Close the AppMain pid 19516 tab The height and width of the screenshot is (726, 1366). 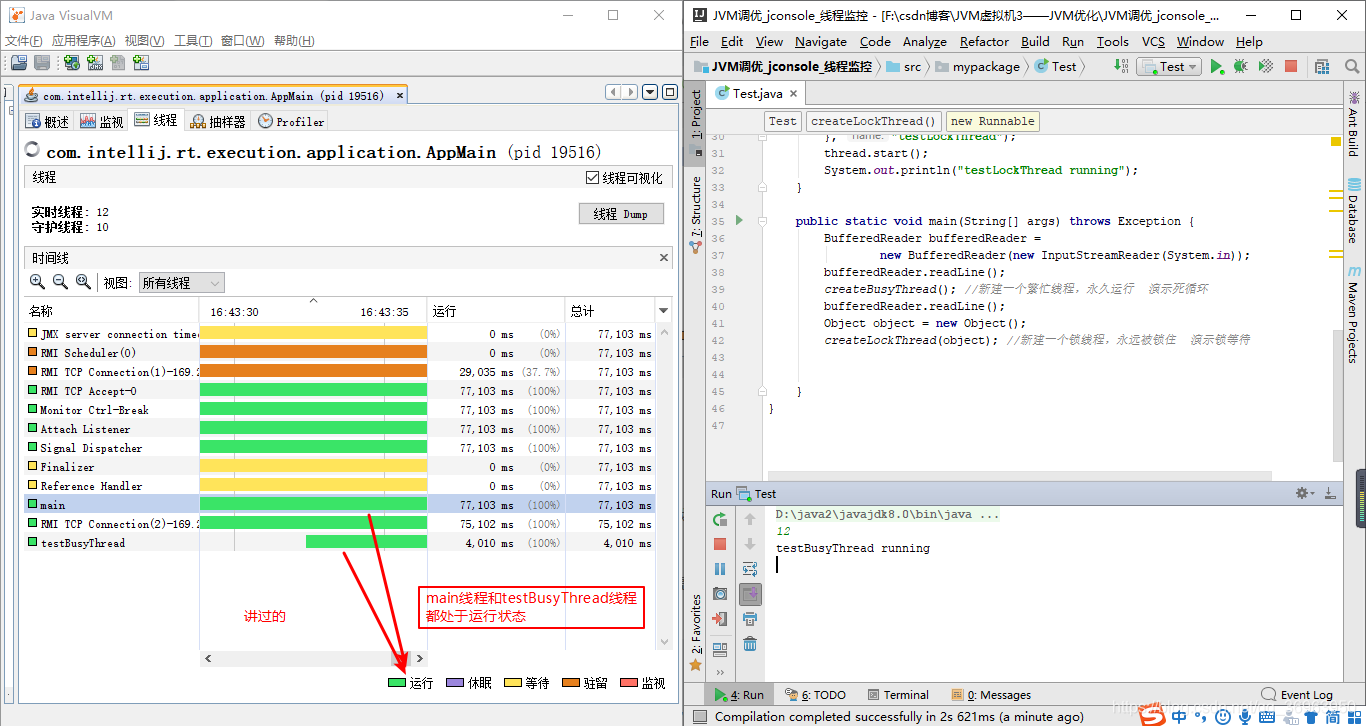[399, 96]
